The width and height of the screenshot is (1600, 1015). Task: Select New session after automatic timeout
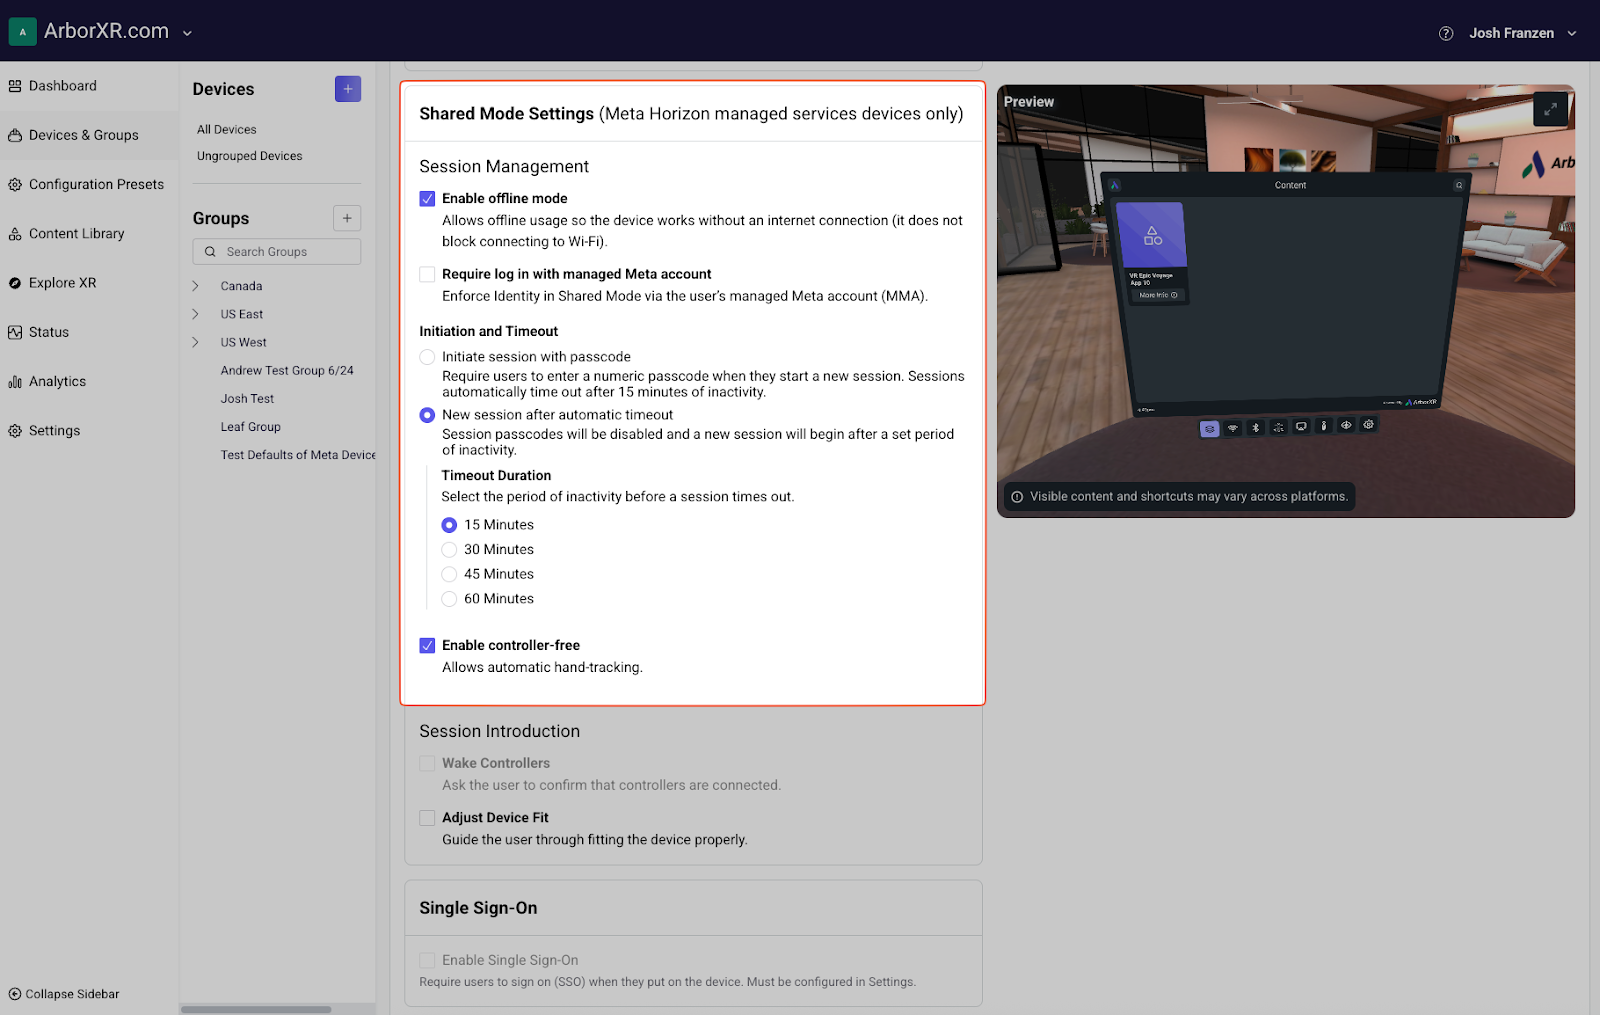[427, 415]
